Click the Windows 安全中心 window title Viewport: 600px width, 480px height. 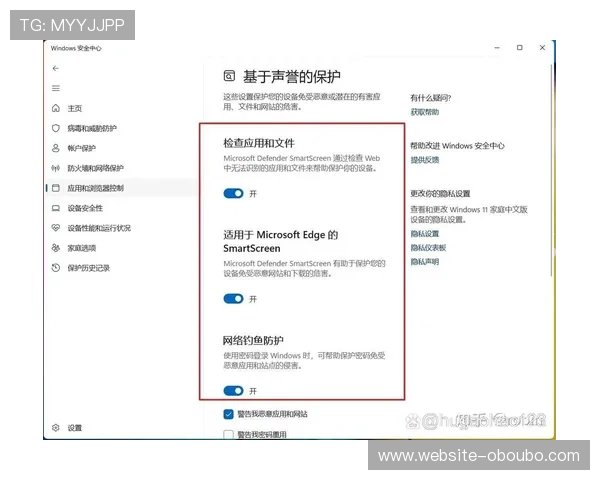pyautogui.click(x=76, y=48)
